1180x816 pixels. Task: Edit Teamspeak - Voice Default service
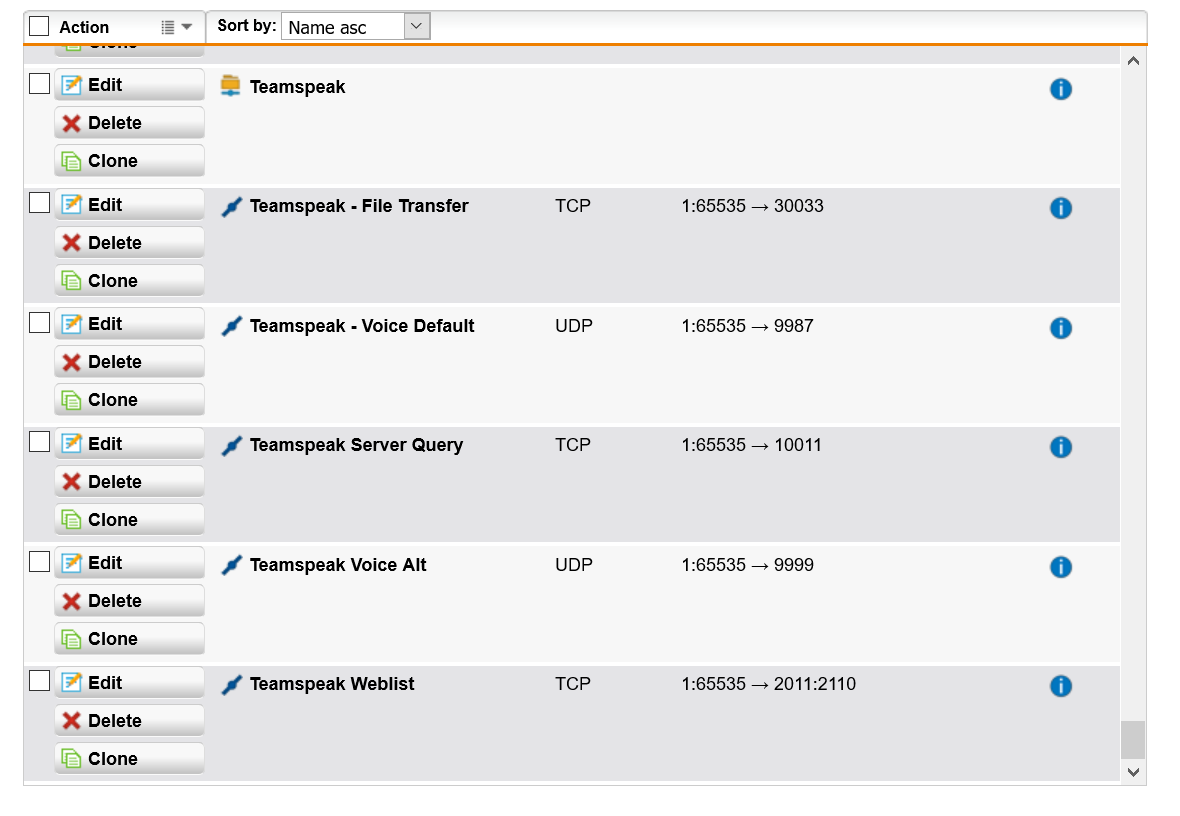(x=129, y=324)
